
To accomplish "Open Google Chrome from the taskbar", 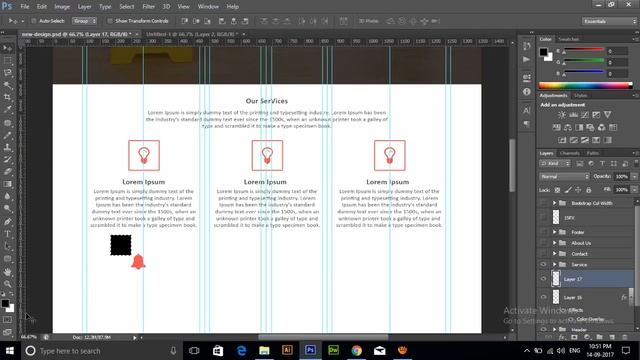I will click(356, 350).
